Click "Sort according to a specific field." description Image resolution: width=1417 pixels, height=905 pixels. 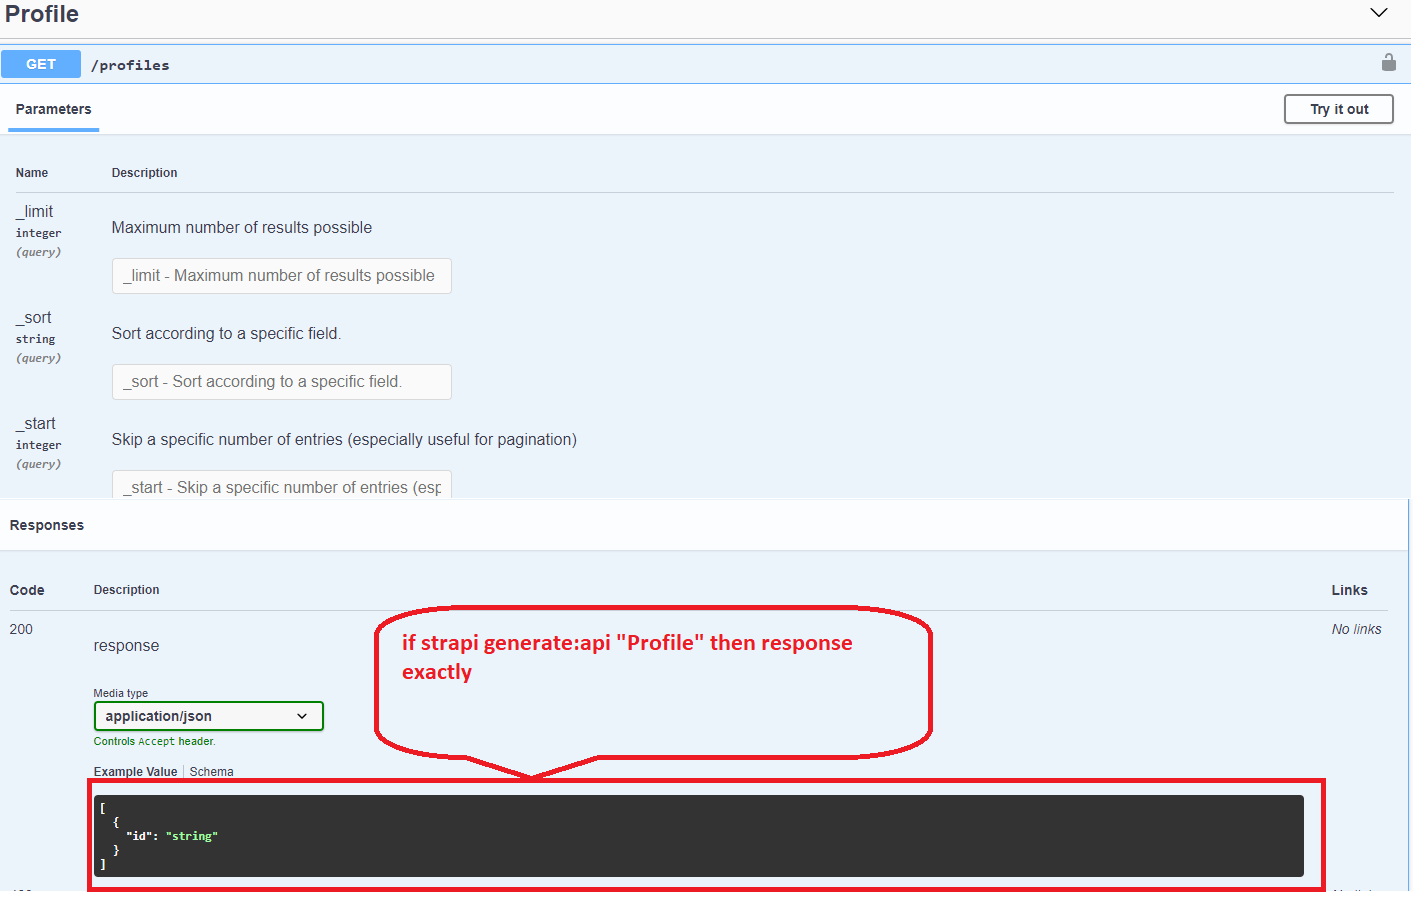point(227,334)
